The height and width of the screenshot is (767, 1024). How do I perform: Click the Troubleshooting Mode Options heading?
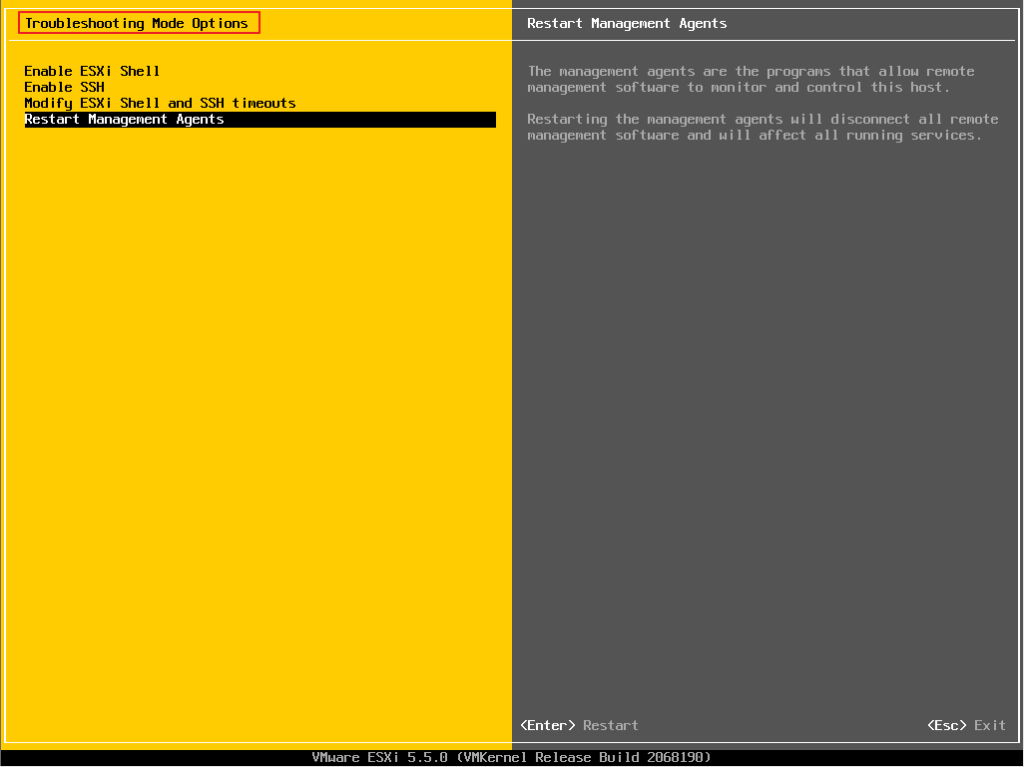[136, 24]
